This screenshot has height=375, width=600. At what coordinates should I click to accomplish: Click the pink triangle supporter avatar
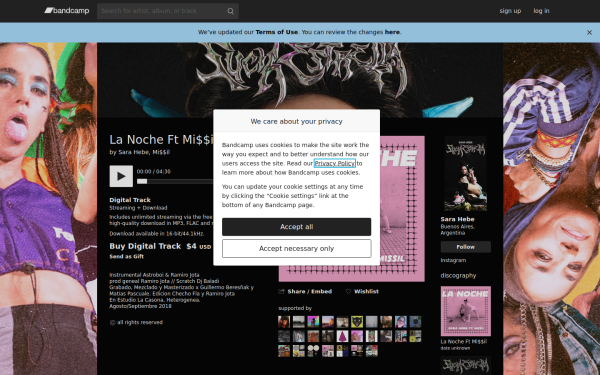[342, 336]
